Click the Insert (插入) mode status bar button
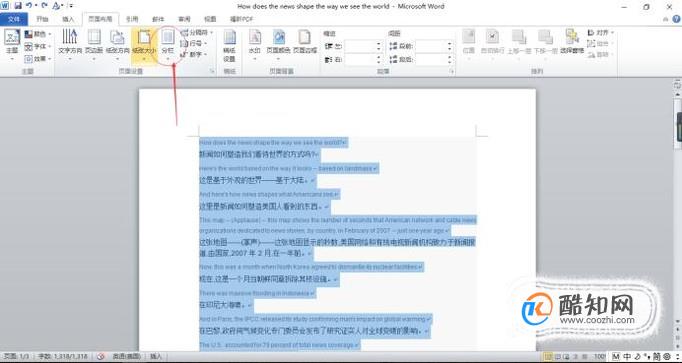682x363 pixels. coord(156,356)
